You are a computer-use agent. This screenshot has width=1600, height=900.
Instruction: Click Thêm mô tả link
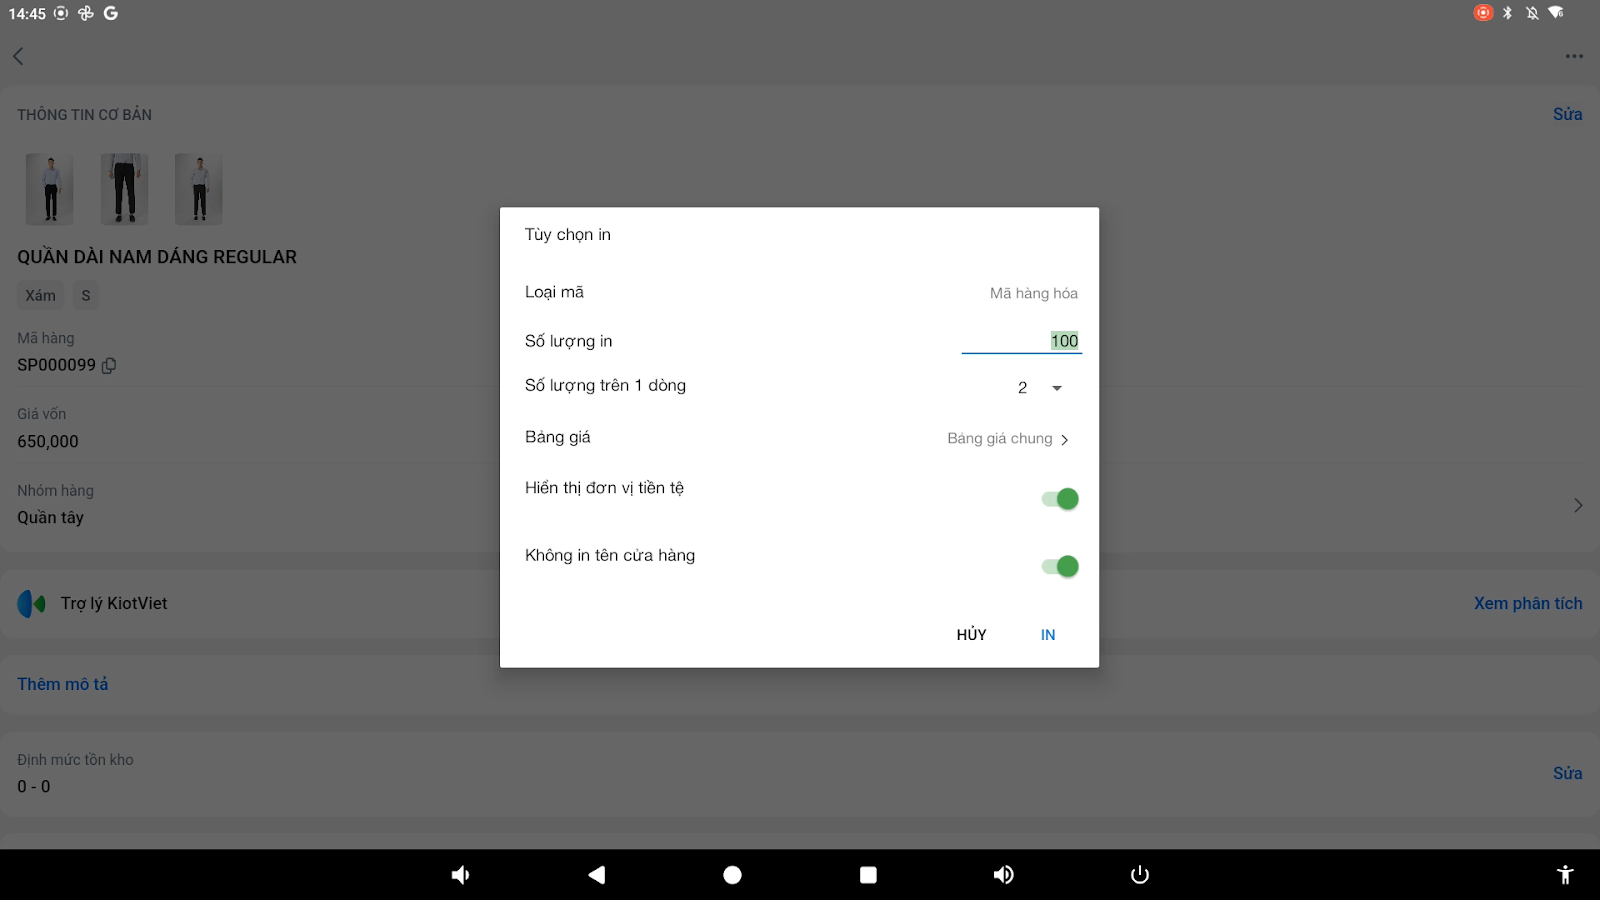pyautogui.click(x=63, y=684)
